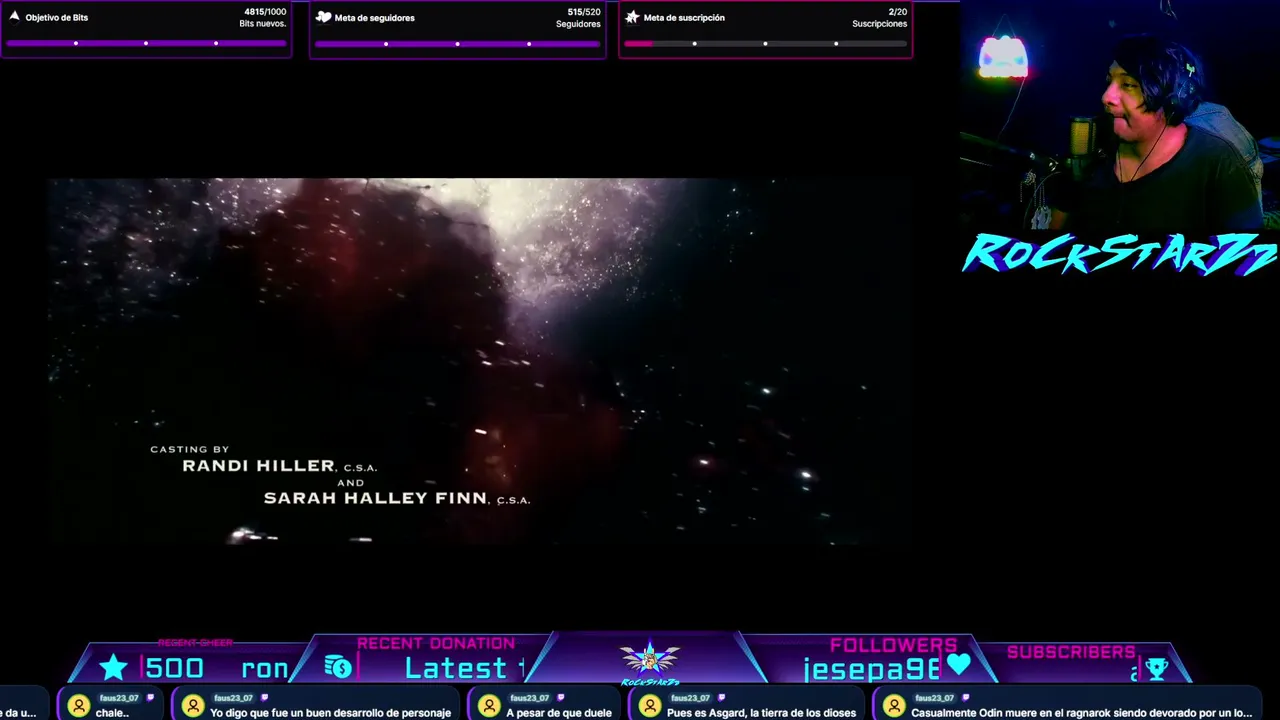Screen dimensions: 1280x720
Task: Click the 'Suscripciones' label
Action: (880, 24)
